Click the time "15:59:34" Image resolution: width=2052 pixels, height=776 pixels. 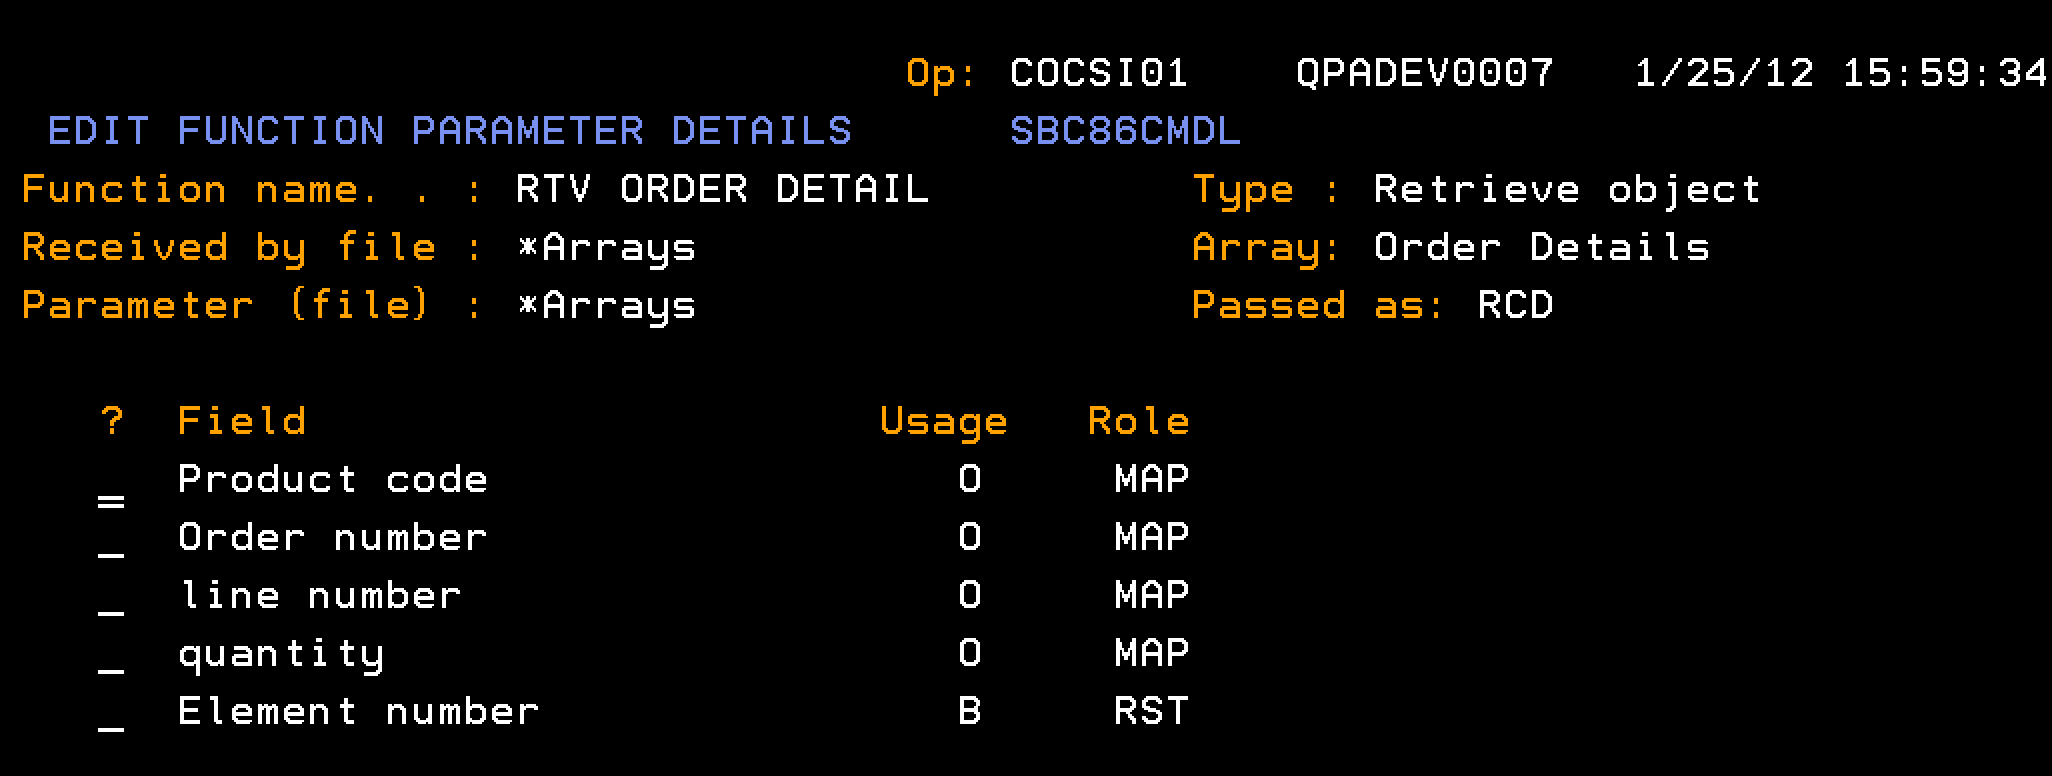[1945, 74]
